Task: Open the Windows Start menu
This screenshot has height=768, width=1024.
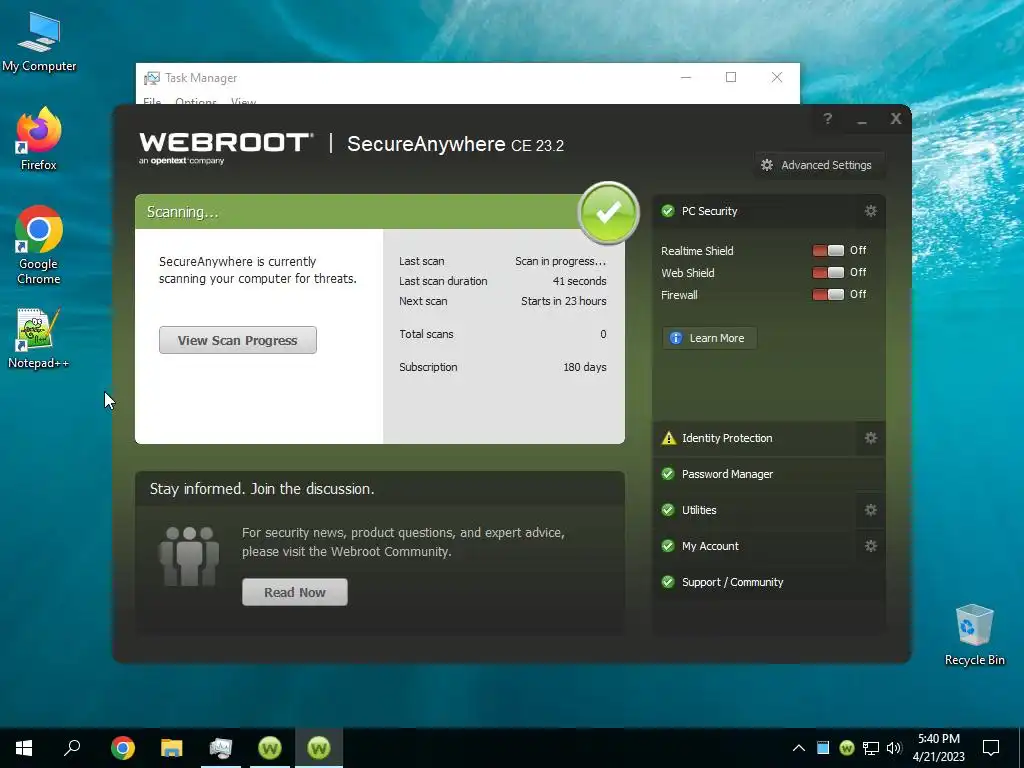Action: [x=24, y=748]
